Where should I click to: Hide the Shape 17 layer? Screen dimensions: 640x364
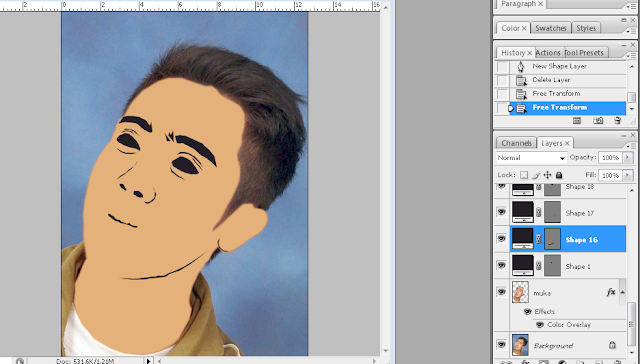[x=502, y=212]
